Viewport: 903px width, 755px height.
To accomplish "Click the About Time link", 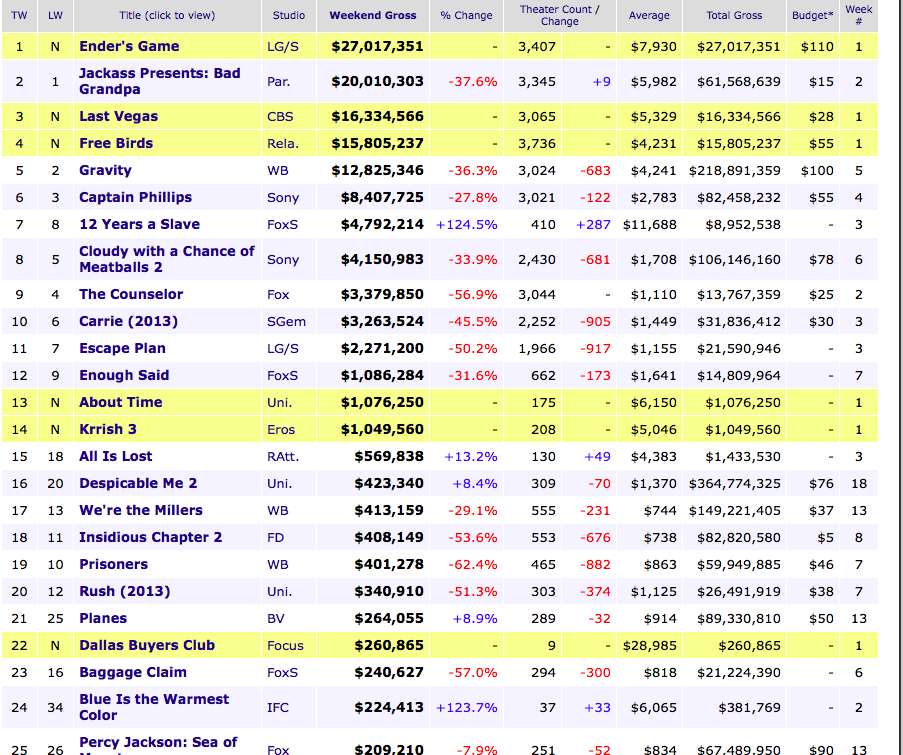I will click(x=120, y=402).
